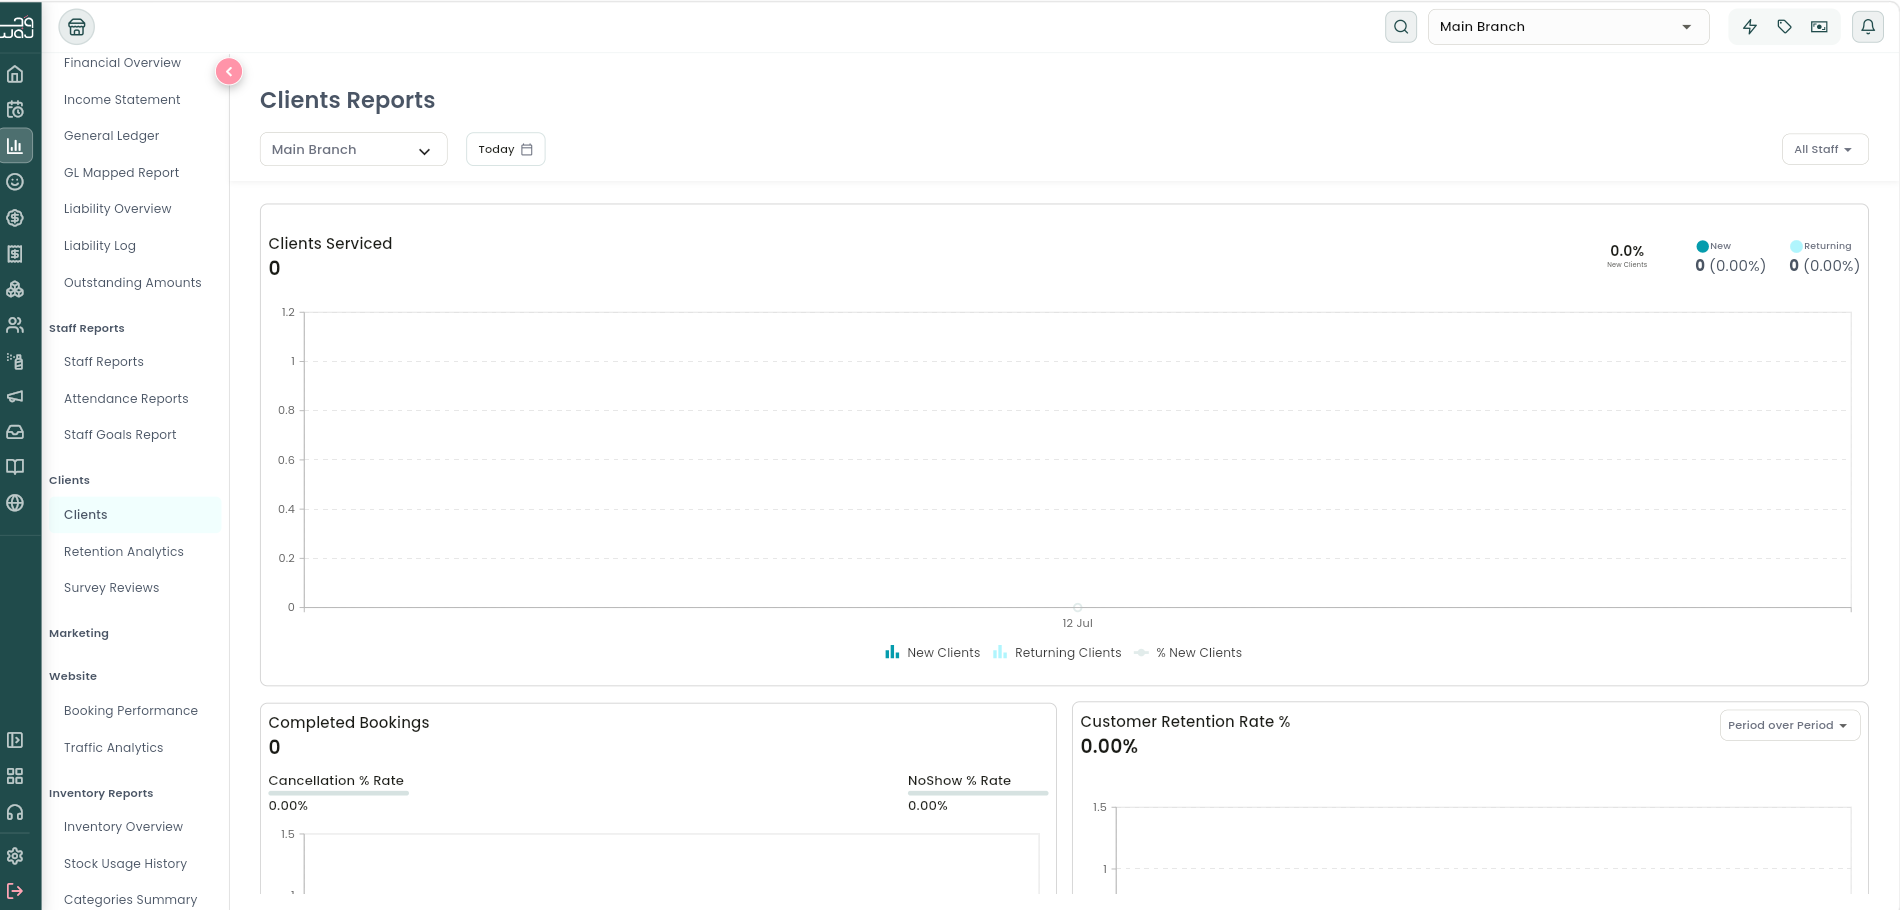Open Financial Overview report
The image size is (1902, 910).
tap(122, 63)
